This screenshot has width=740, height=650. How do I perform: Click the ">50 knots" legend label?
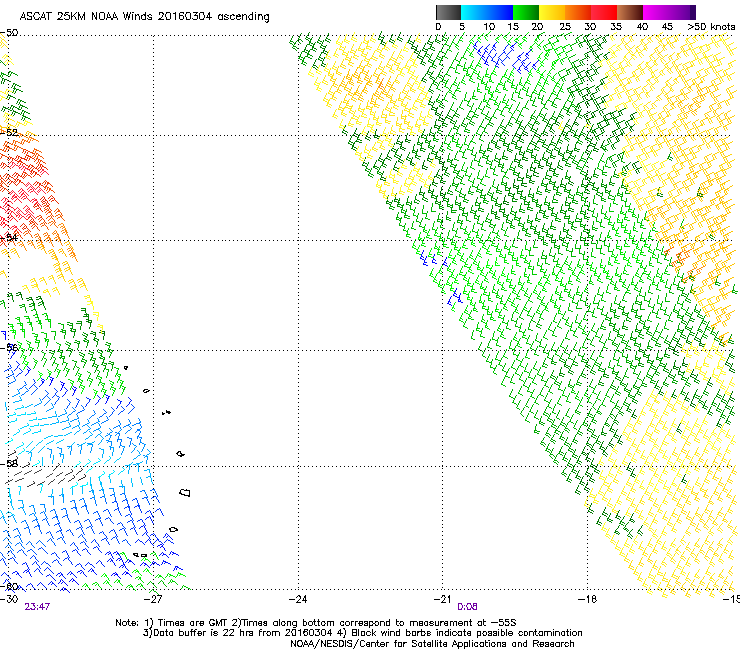[x=711, y=27]
